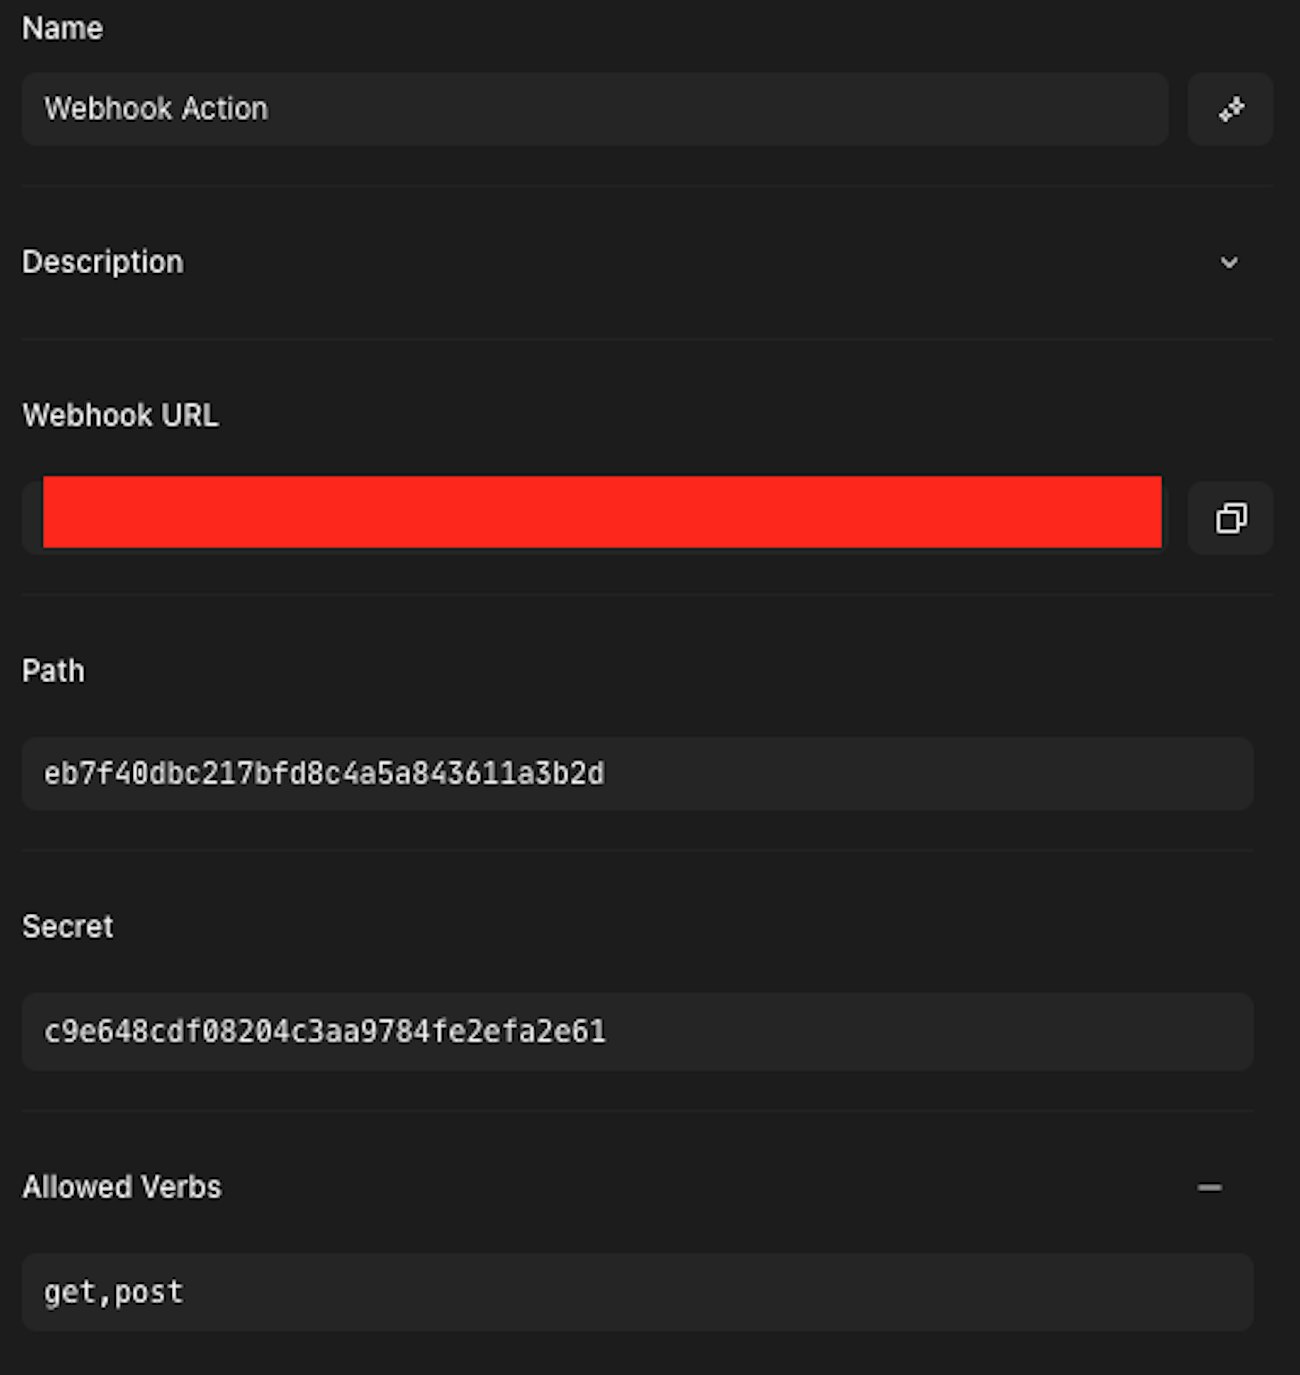
Task: Collapse Allowed Verbs using the minus icon
Action: (x=1209, y=1188)
